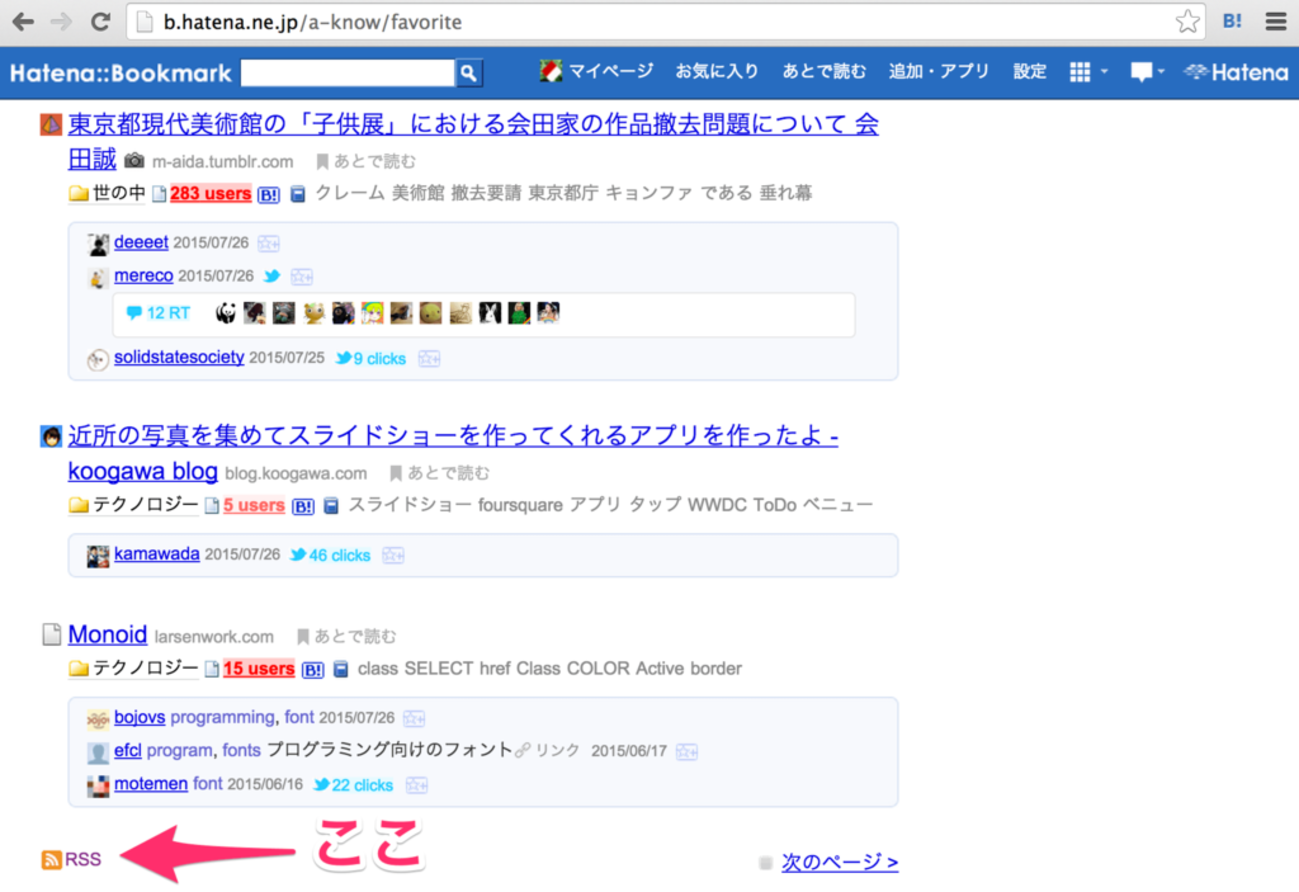
Task: Click B! button next to 5 users
Action: pos(303,507)
